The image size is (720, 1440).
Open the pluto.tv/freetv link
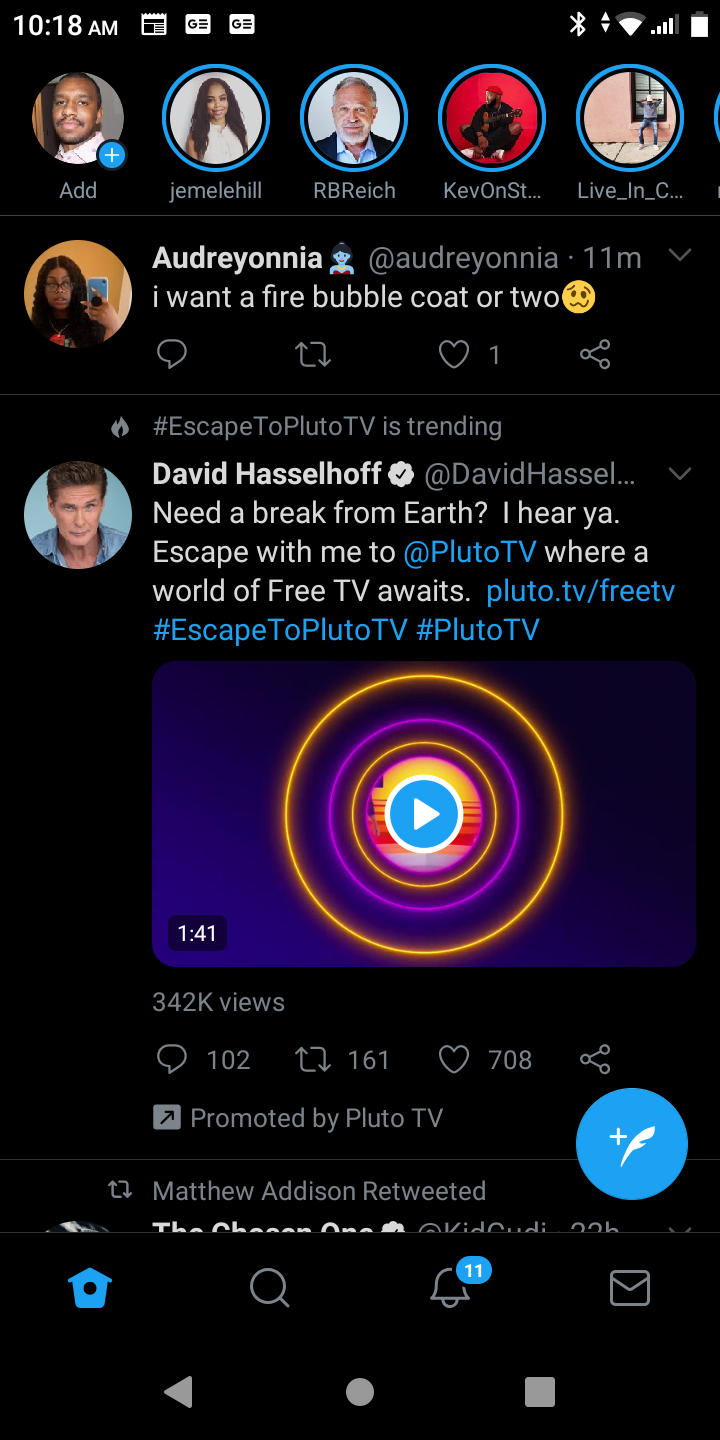pyautogui.click(x=580, y=591)
